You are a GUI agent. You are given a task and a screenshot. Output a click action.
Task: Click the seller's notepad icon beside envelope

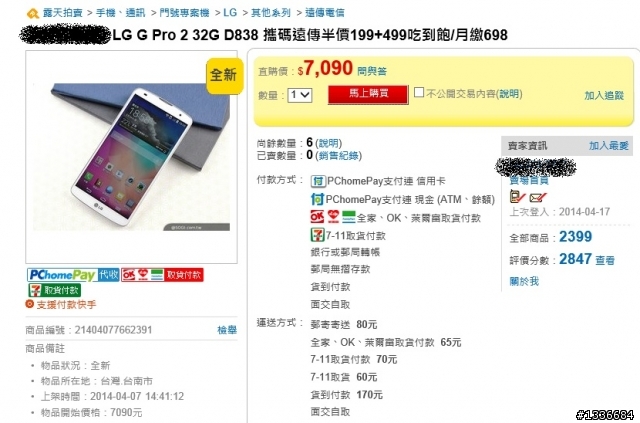(x=517, y=197)
